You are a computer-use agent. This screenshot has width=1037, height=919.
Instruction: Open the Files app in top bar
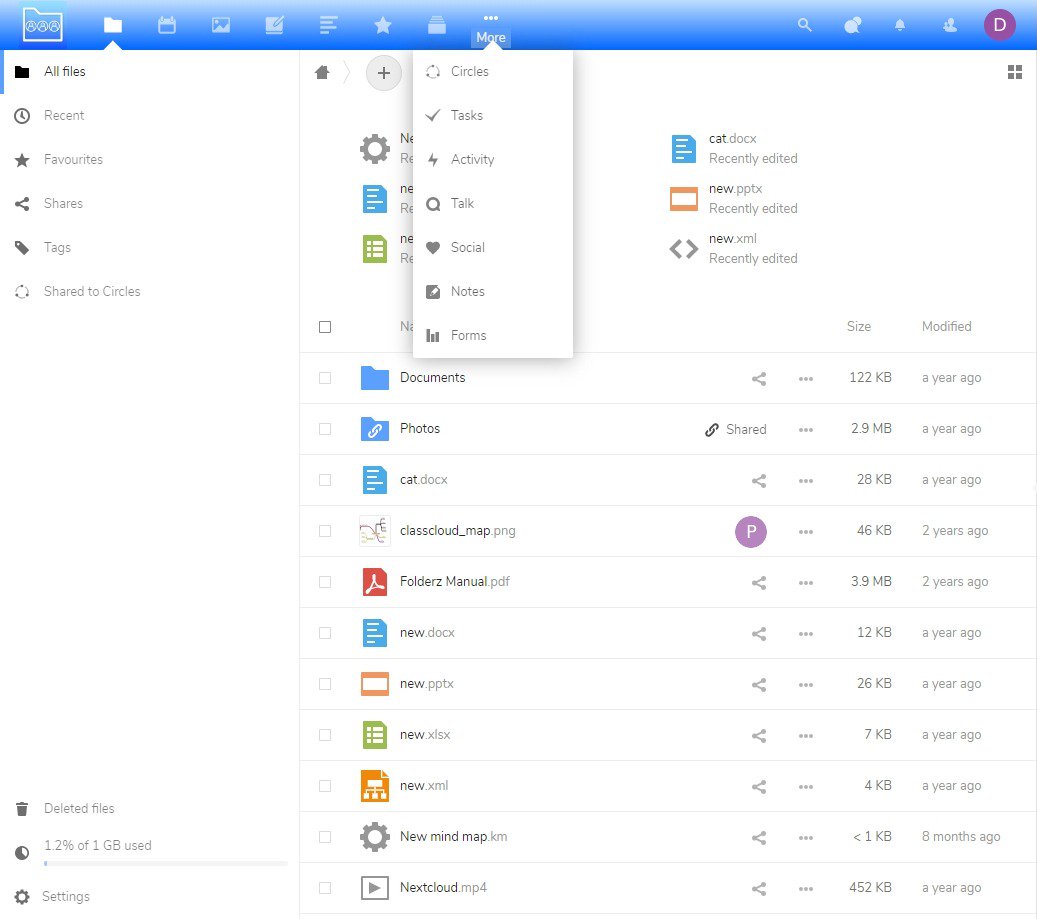[113, 26]
